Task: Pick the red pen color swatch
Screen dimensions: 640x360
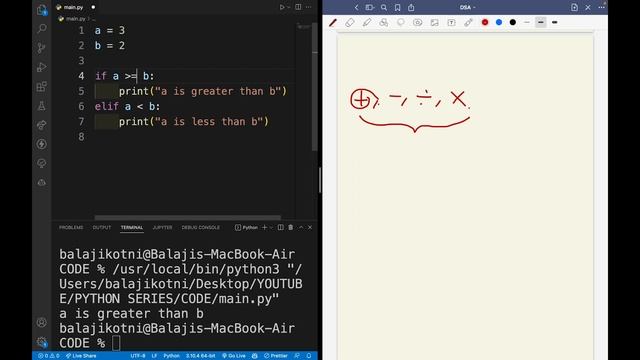Action: pos(485,22)
